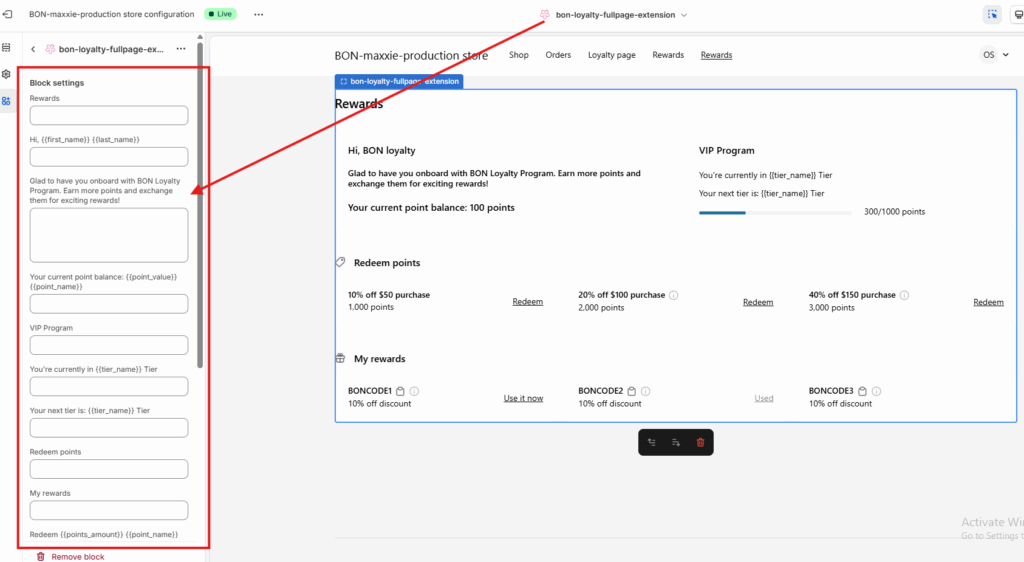The width and height of the screenshot is (1024, 562).
Task: Open the App embeds sidebar icon
Action: [x=7, y=101]
